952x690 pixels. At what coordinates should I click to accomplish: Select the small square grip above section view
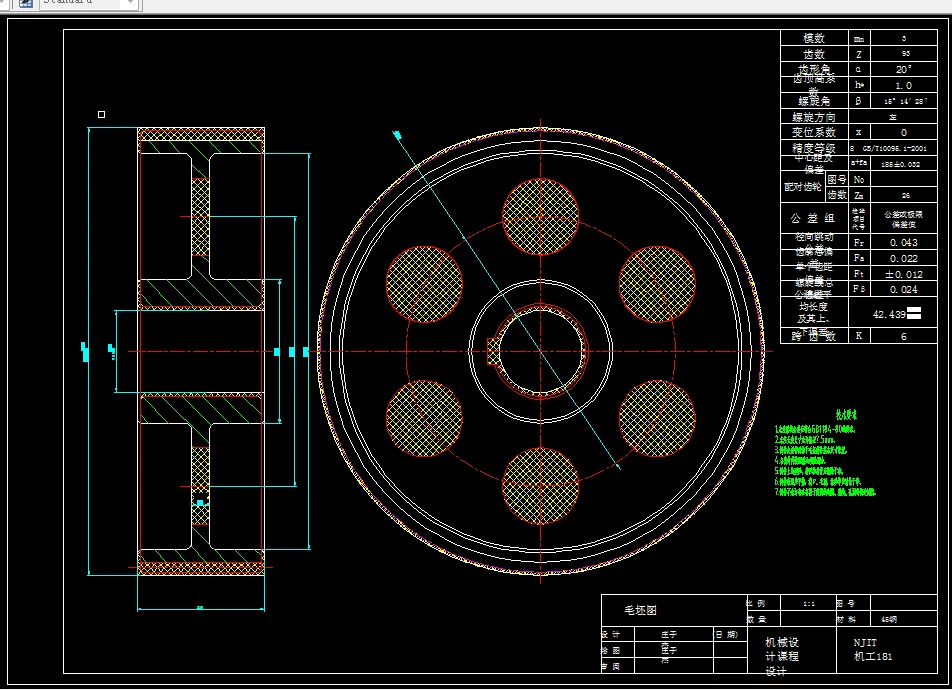pos(101,114)
